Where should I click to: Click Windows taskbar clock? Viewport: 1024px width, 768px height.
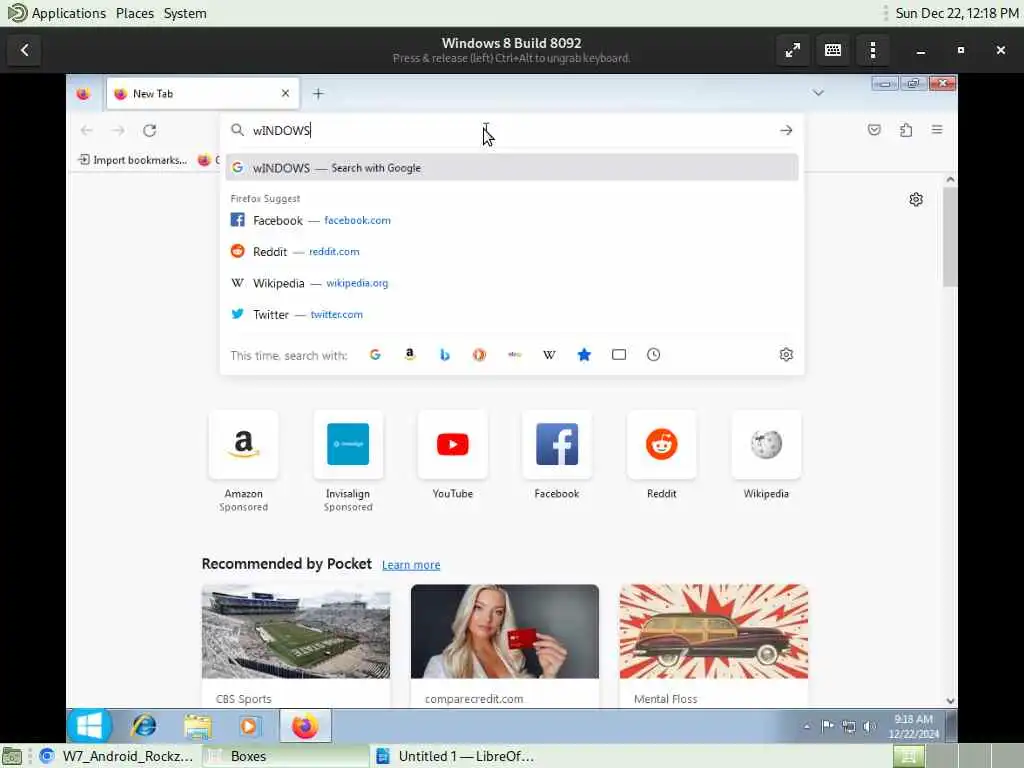pyautogui.click(x=914, y=726)
